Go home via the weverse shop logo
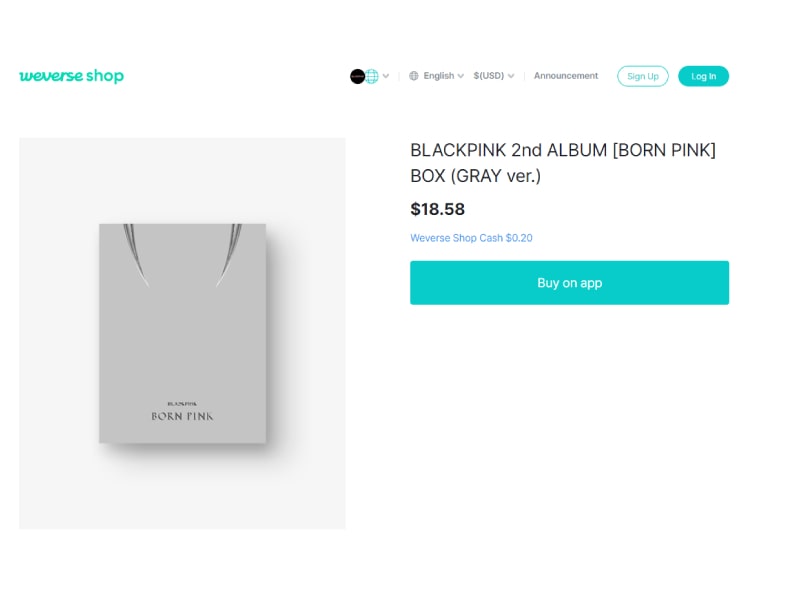The image size is (800, 600). (72, 76)
